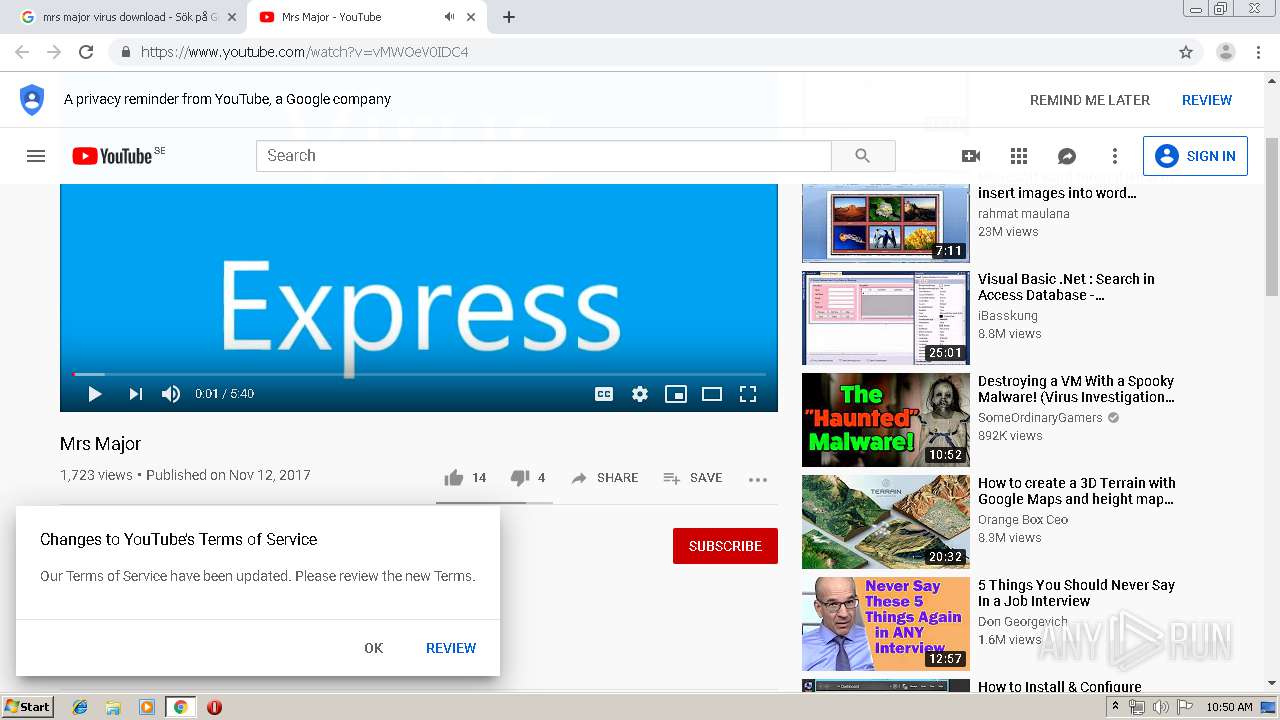Screen dimensions: 1280x720
Task: Click REMIND ME LATER on the privacy reminder
Action: click(x=1090, y=100)
